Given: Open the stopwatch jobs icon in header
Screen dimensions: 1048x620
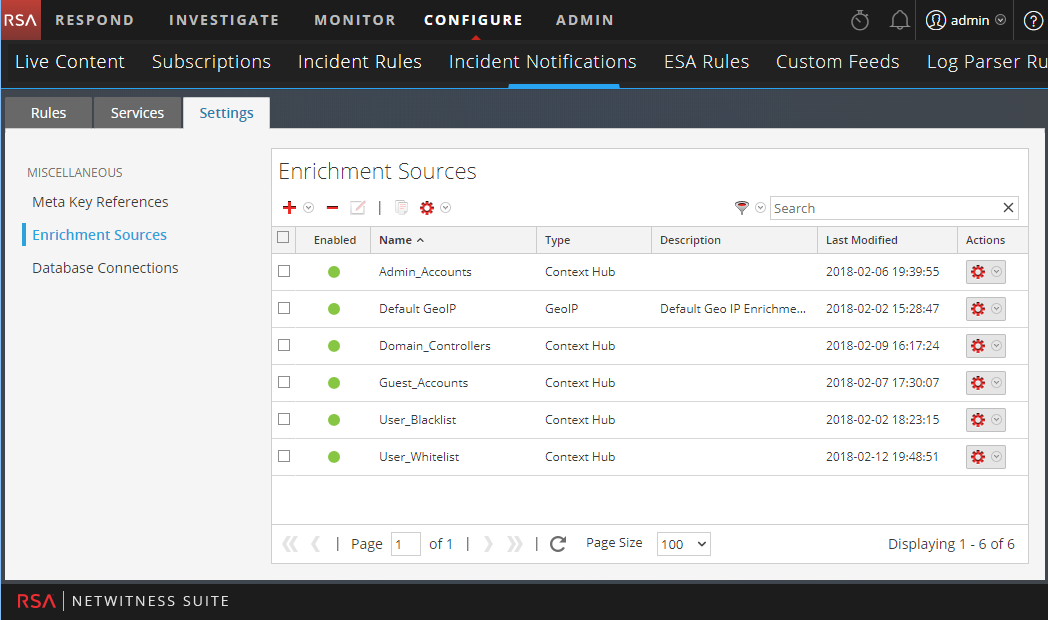Looking at the screenshot, I should click(860, 20).
